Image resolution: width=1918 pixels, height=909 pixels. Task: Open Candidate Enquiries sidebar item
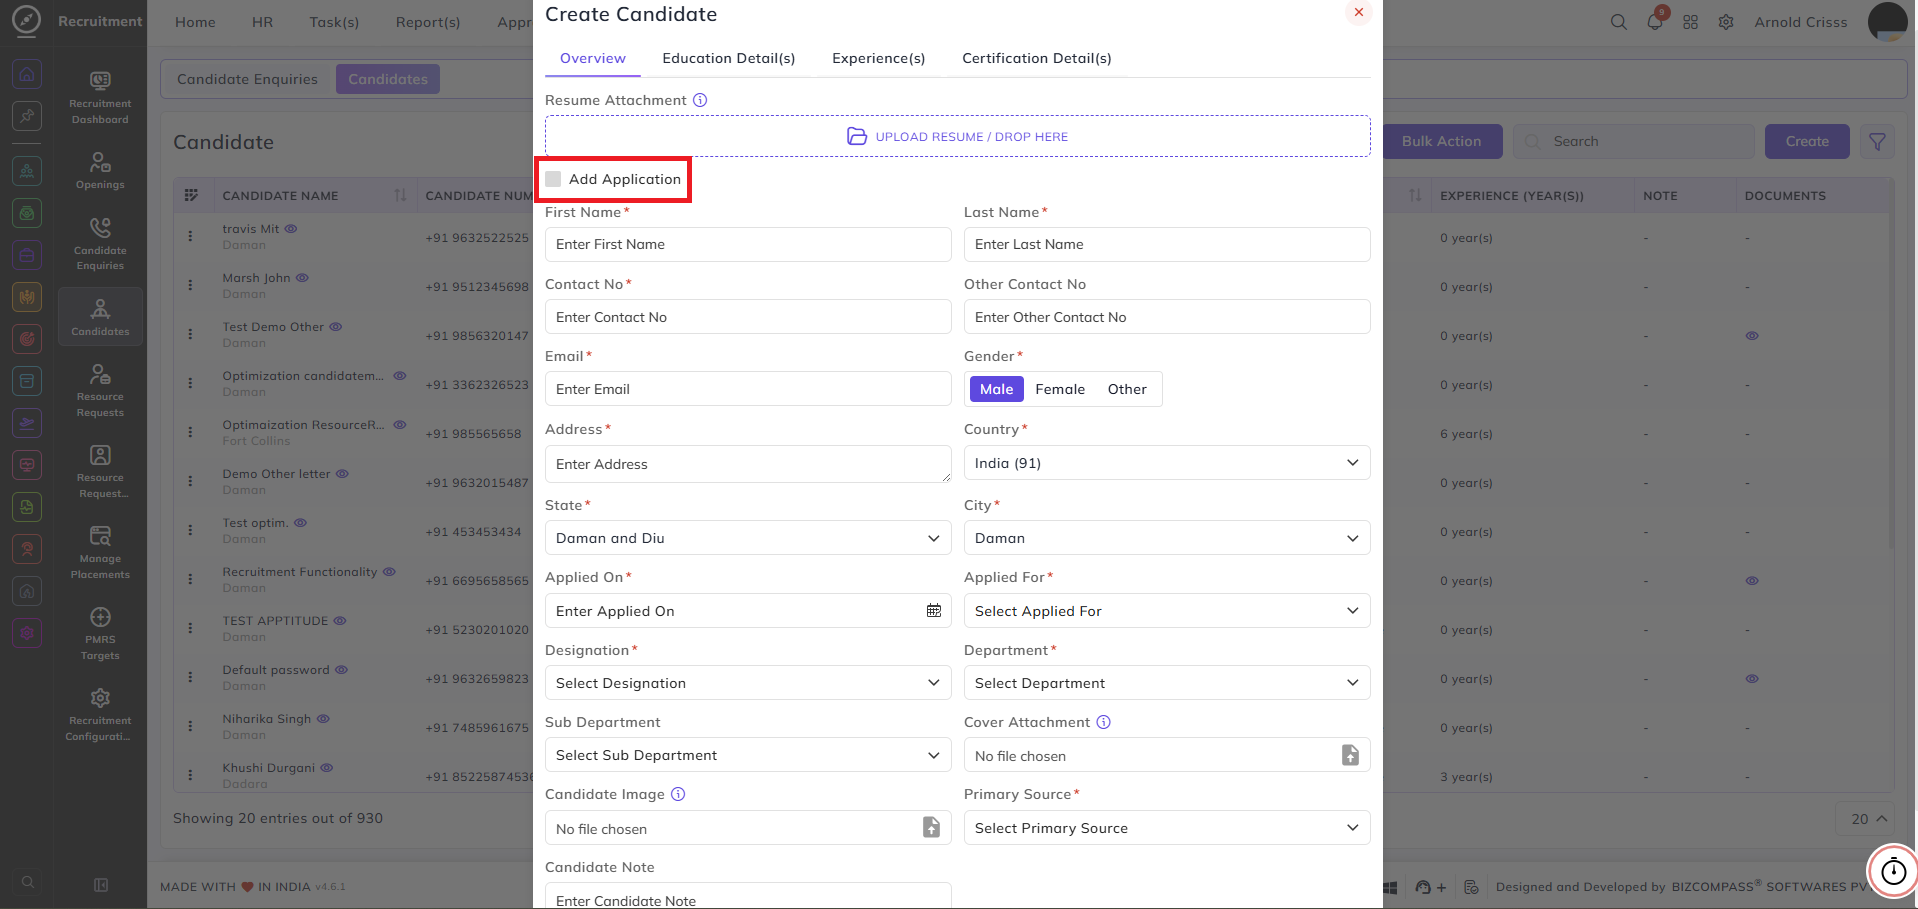[x=100, y=244]
